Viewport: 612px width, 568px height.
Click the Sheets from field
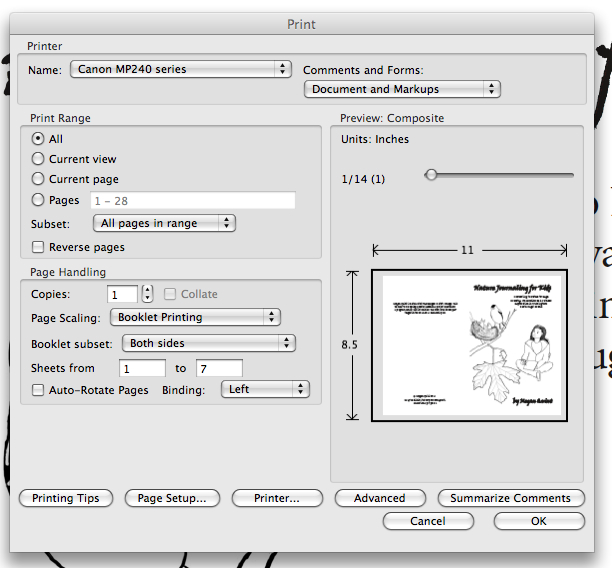pos(142,368)
